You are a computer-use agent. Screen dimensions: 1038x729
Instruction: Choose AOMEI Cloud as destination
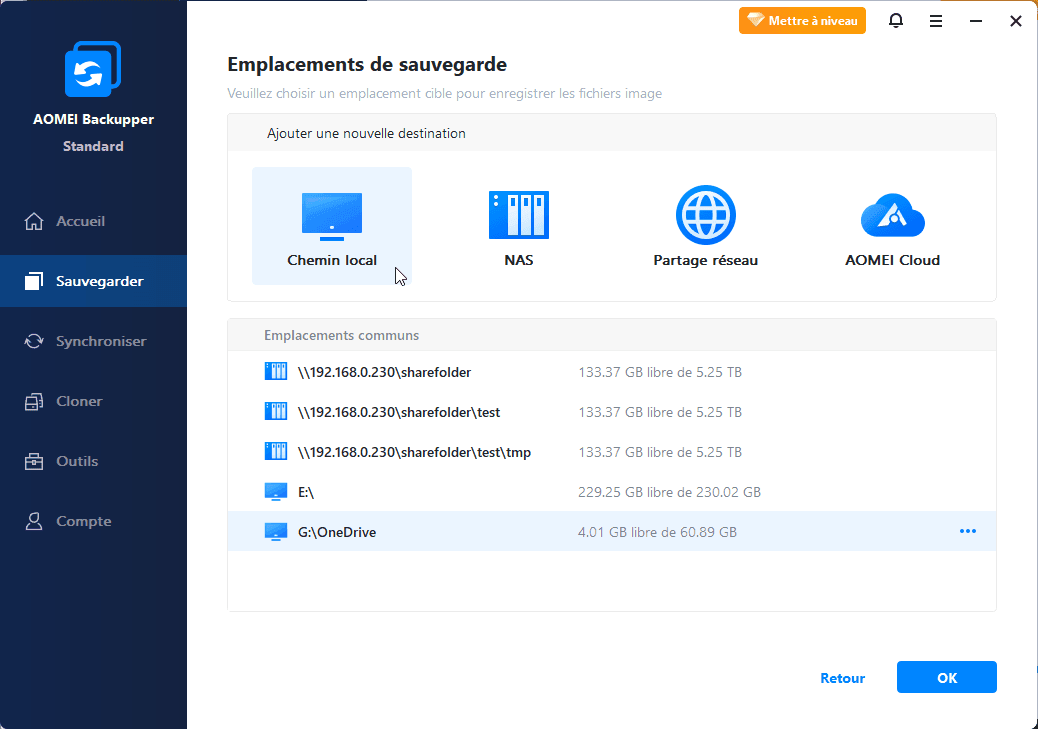[x=892, y=226]
